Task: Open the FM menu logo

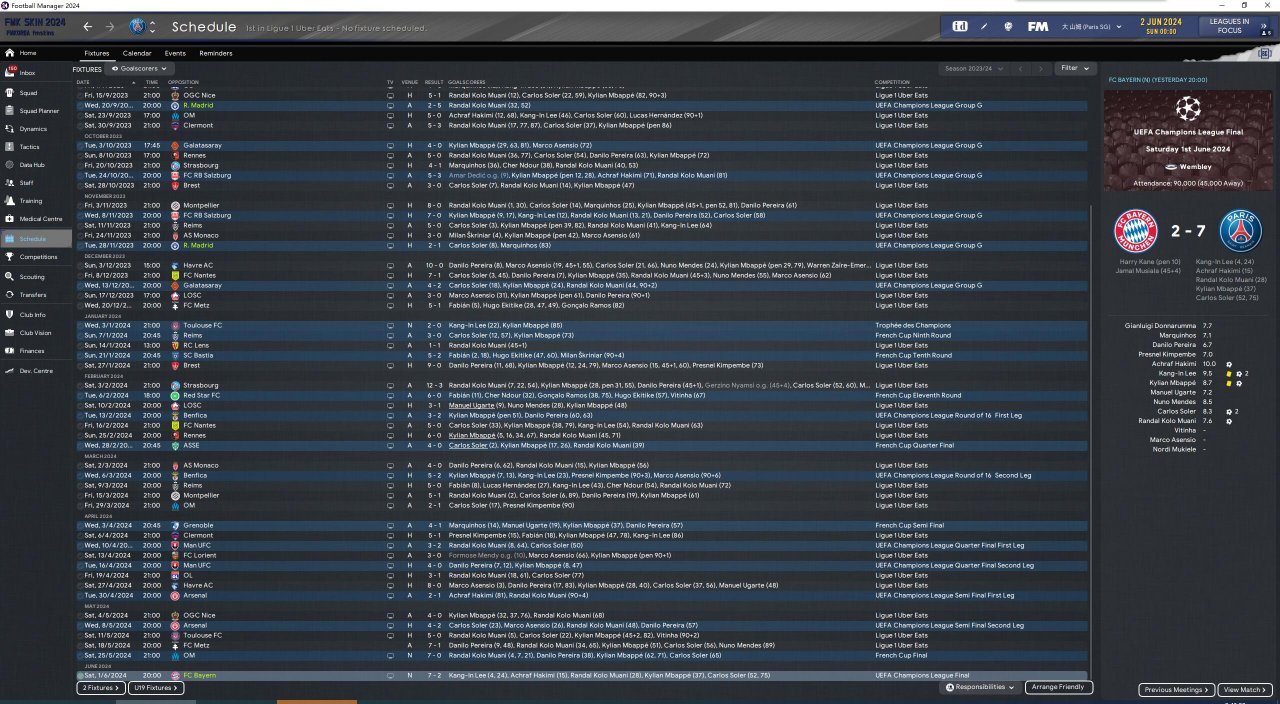Action: click(x=1037, y=26)
